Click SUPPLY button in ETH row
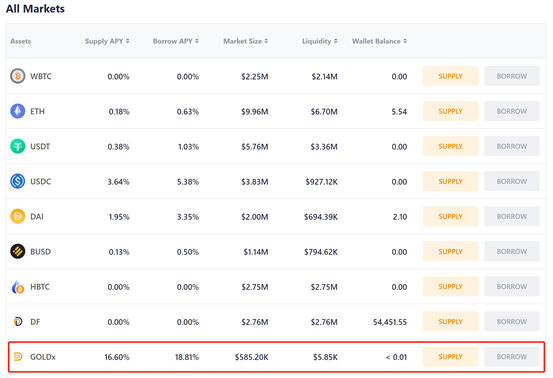 pyautogui.click(x=450, y=111)
